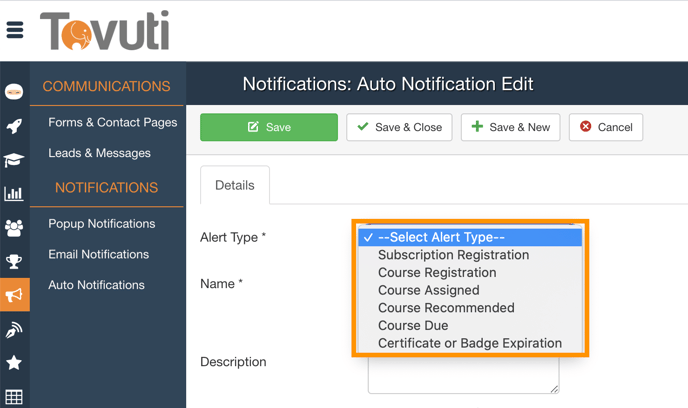Switch to the Details tab

[x=235, y=185]
